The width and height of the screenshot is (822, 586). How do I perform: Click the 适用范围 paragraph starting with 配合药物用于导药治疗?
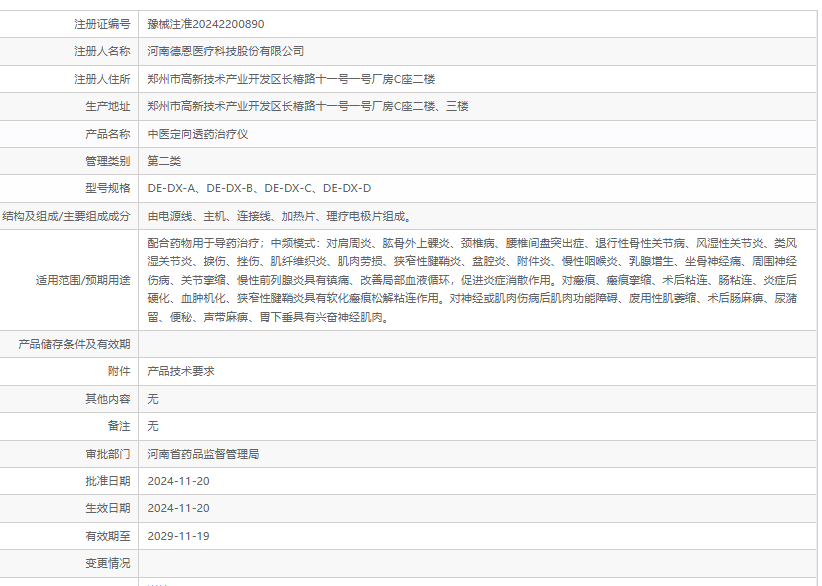(472, 280)
